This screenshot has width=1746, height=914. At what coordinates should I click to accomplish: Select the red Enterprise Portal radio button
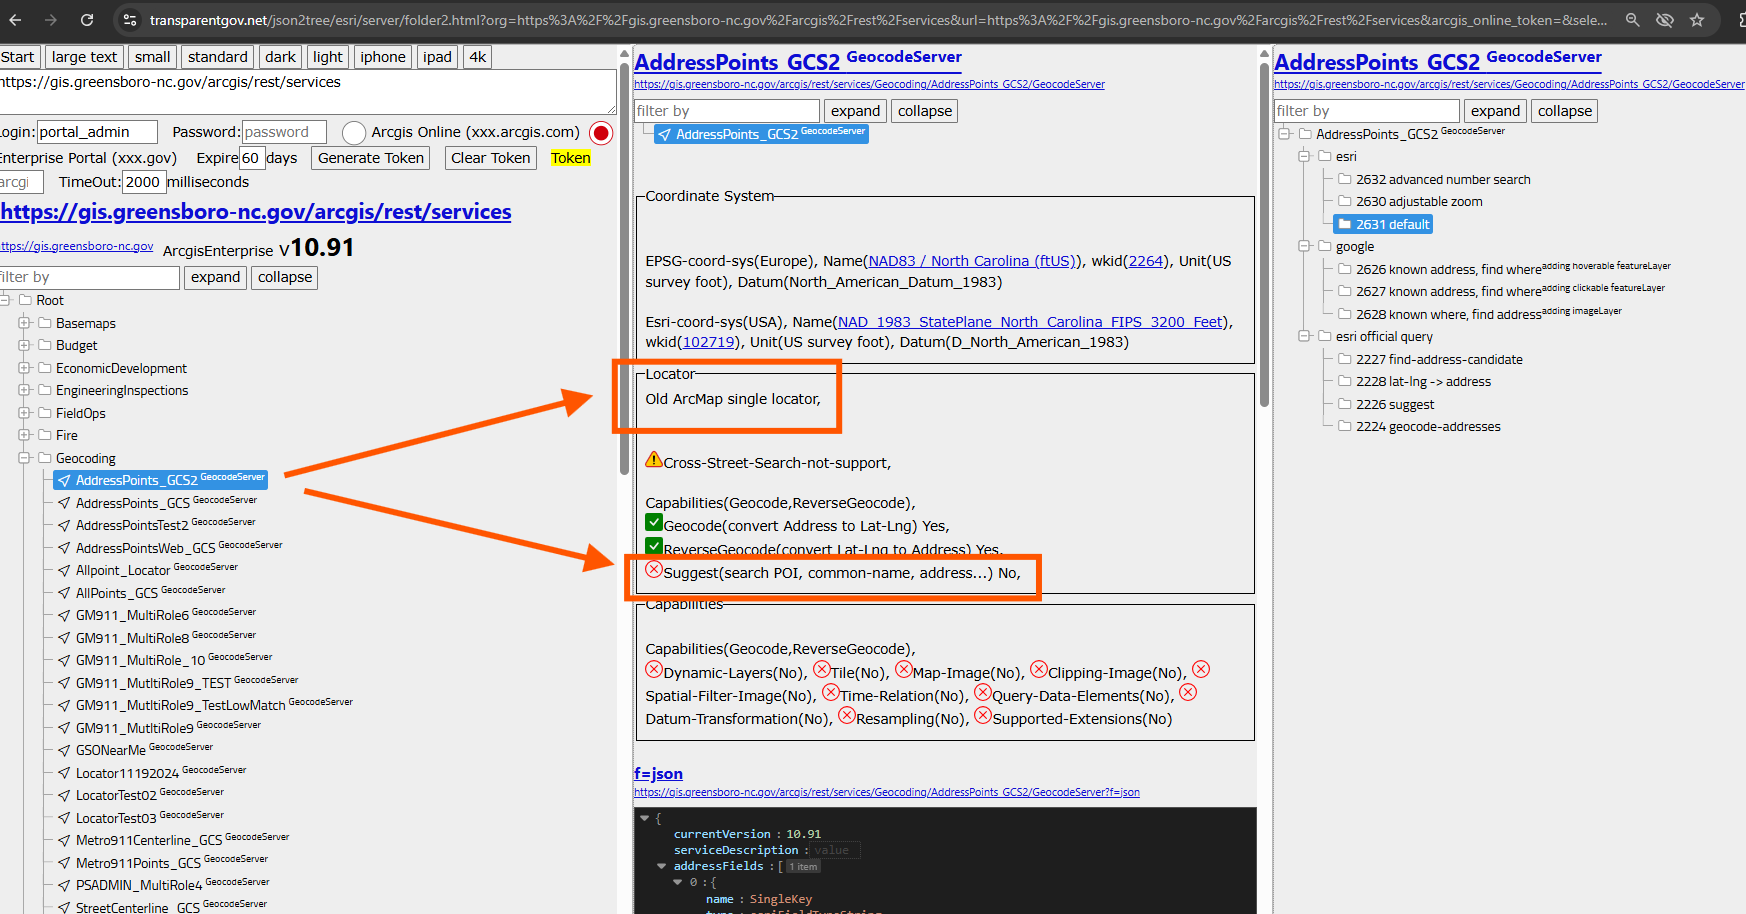coord(601,133)
